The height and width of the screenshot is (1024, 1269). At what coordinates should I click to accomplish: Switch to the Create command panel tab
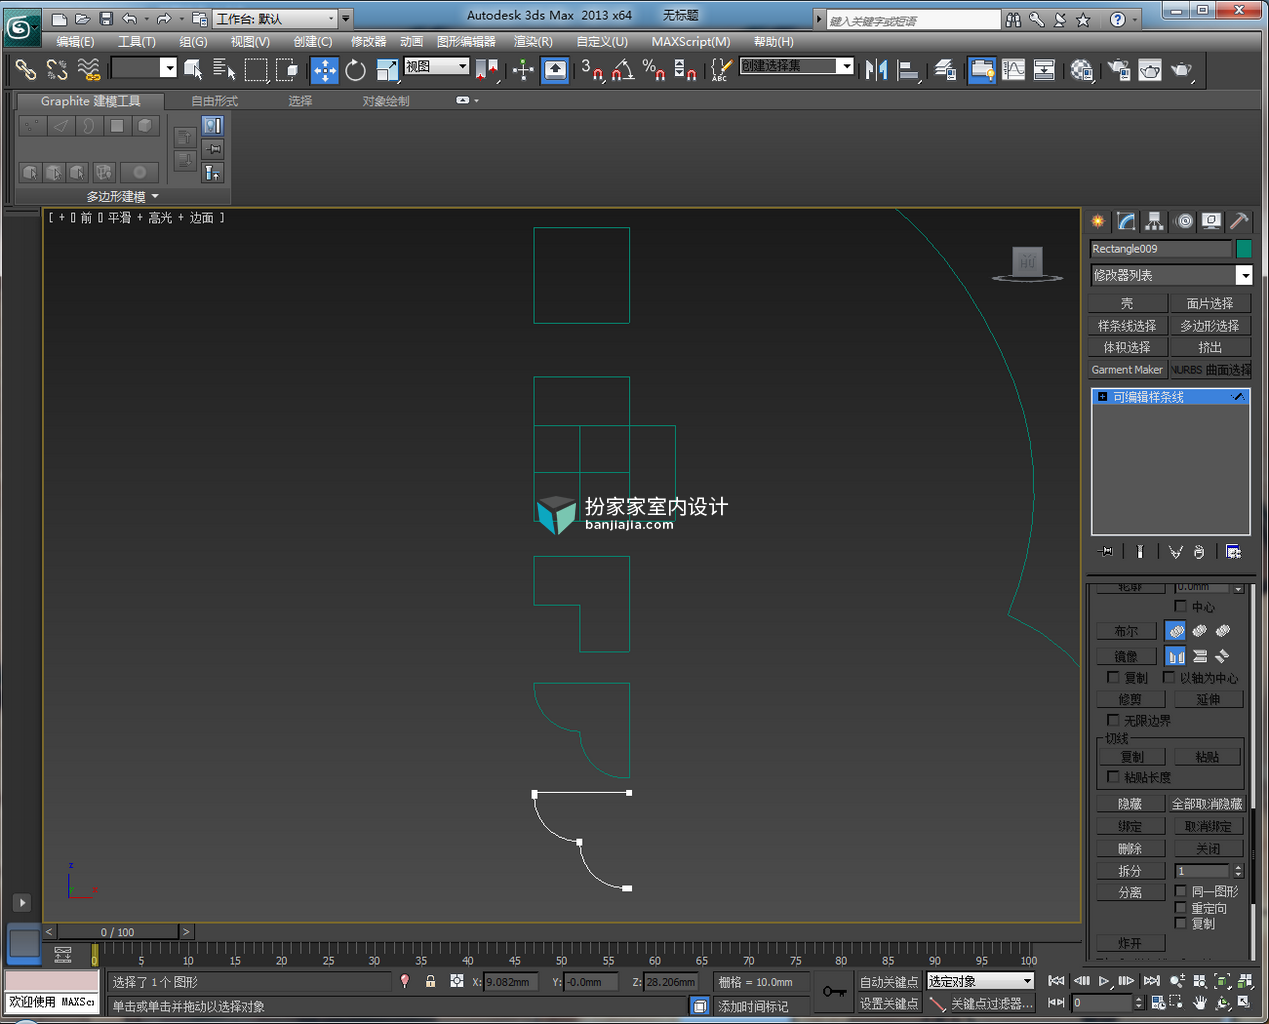point(1098,221)
